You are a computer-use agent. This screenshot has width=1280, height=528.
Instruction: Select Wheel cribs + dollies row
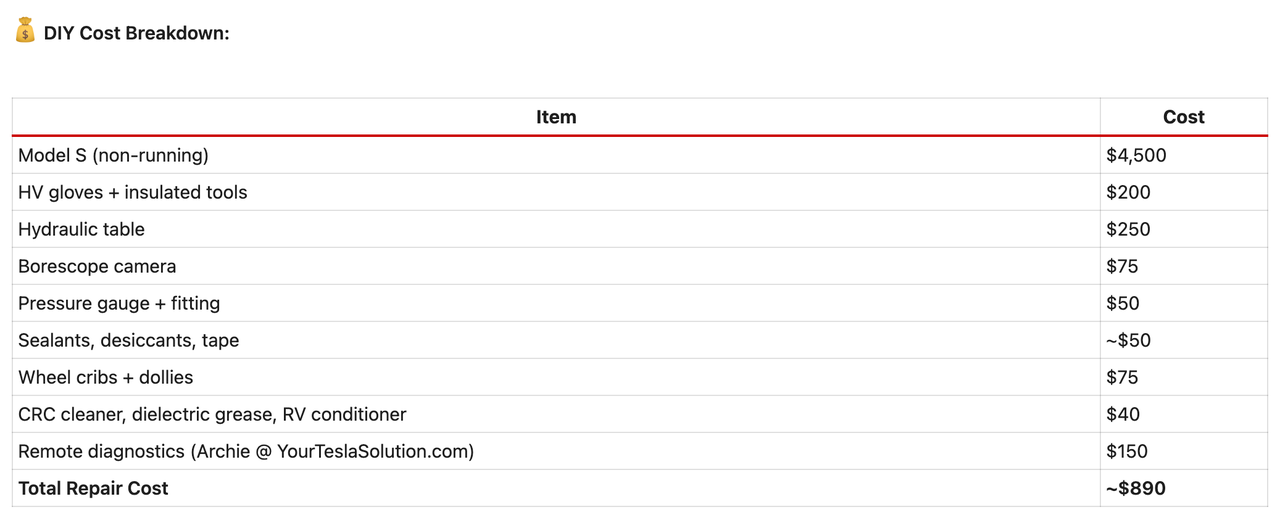pos(105,377)
